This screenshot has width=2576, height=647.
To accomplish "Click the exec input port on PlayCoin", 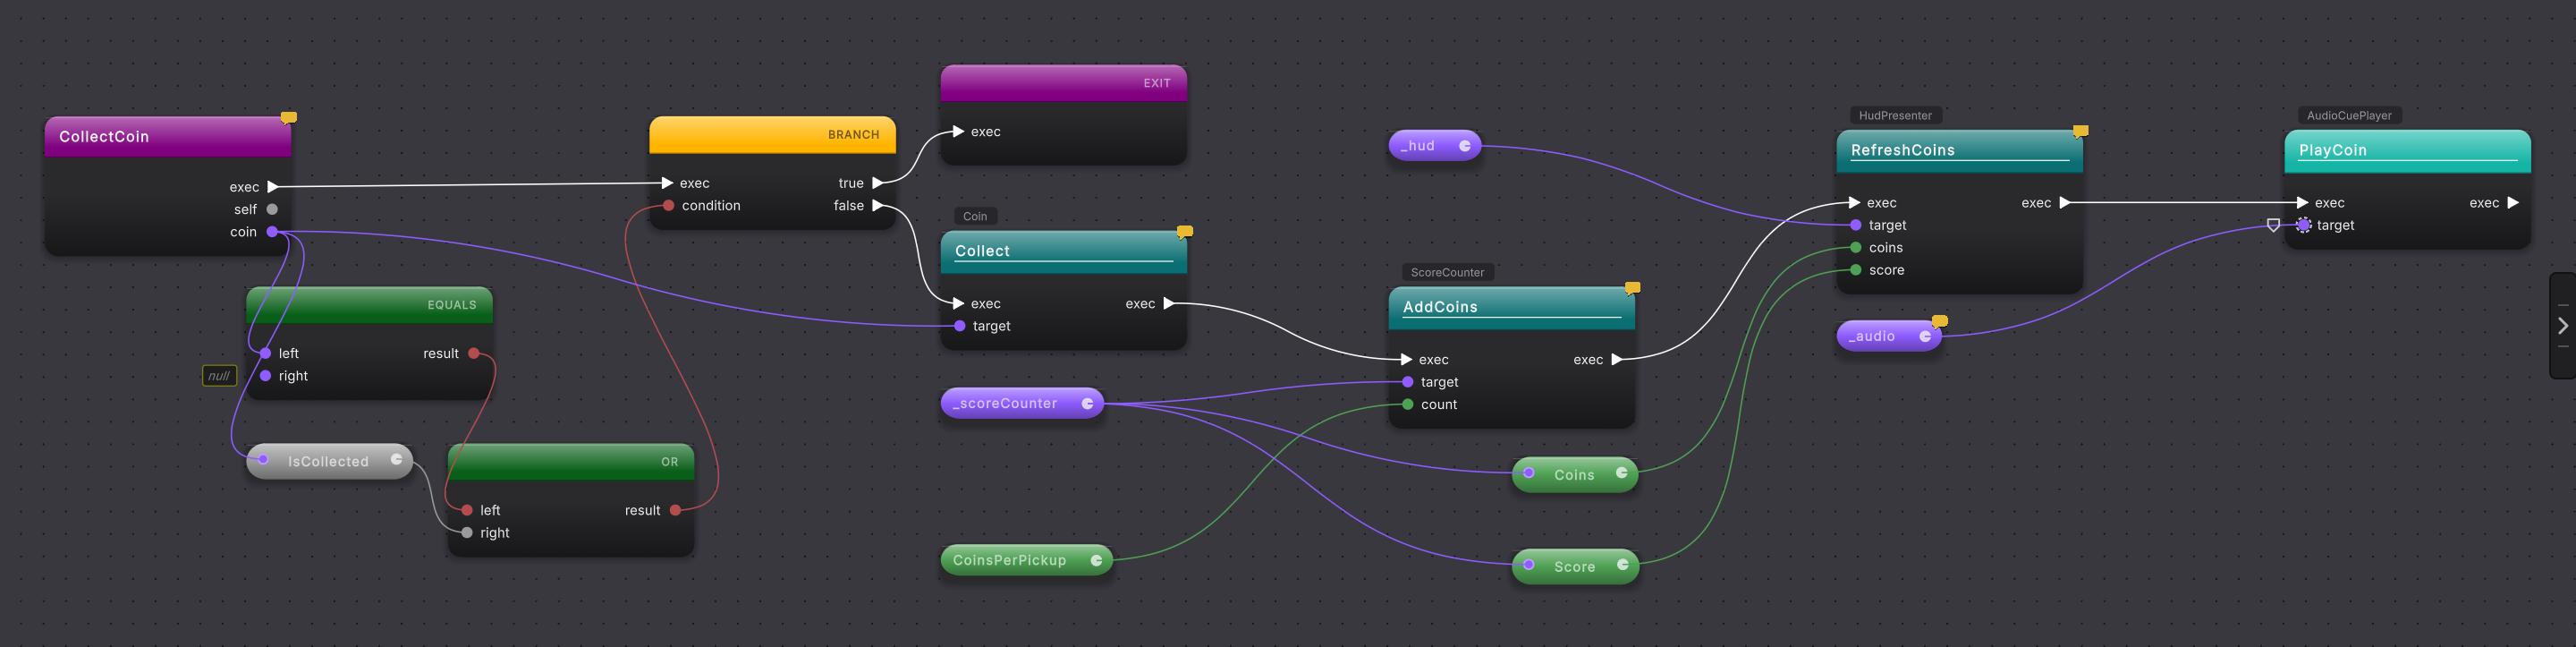I will (2302, 203).
